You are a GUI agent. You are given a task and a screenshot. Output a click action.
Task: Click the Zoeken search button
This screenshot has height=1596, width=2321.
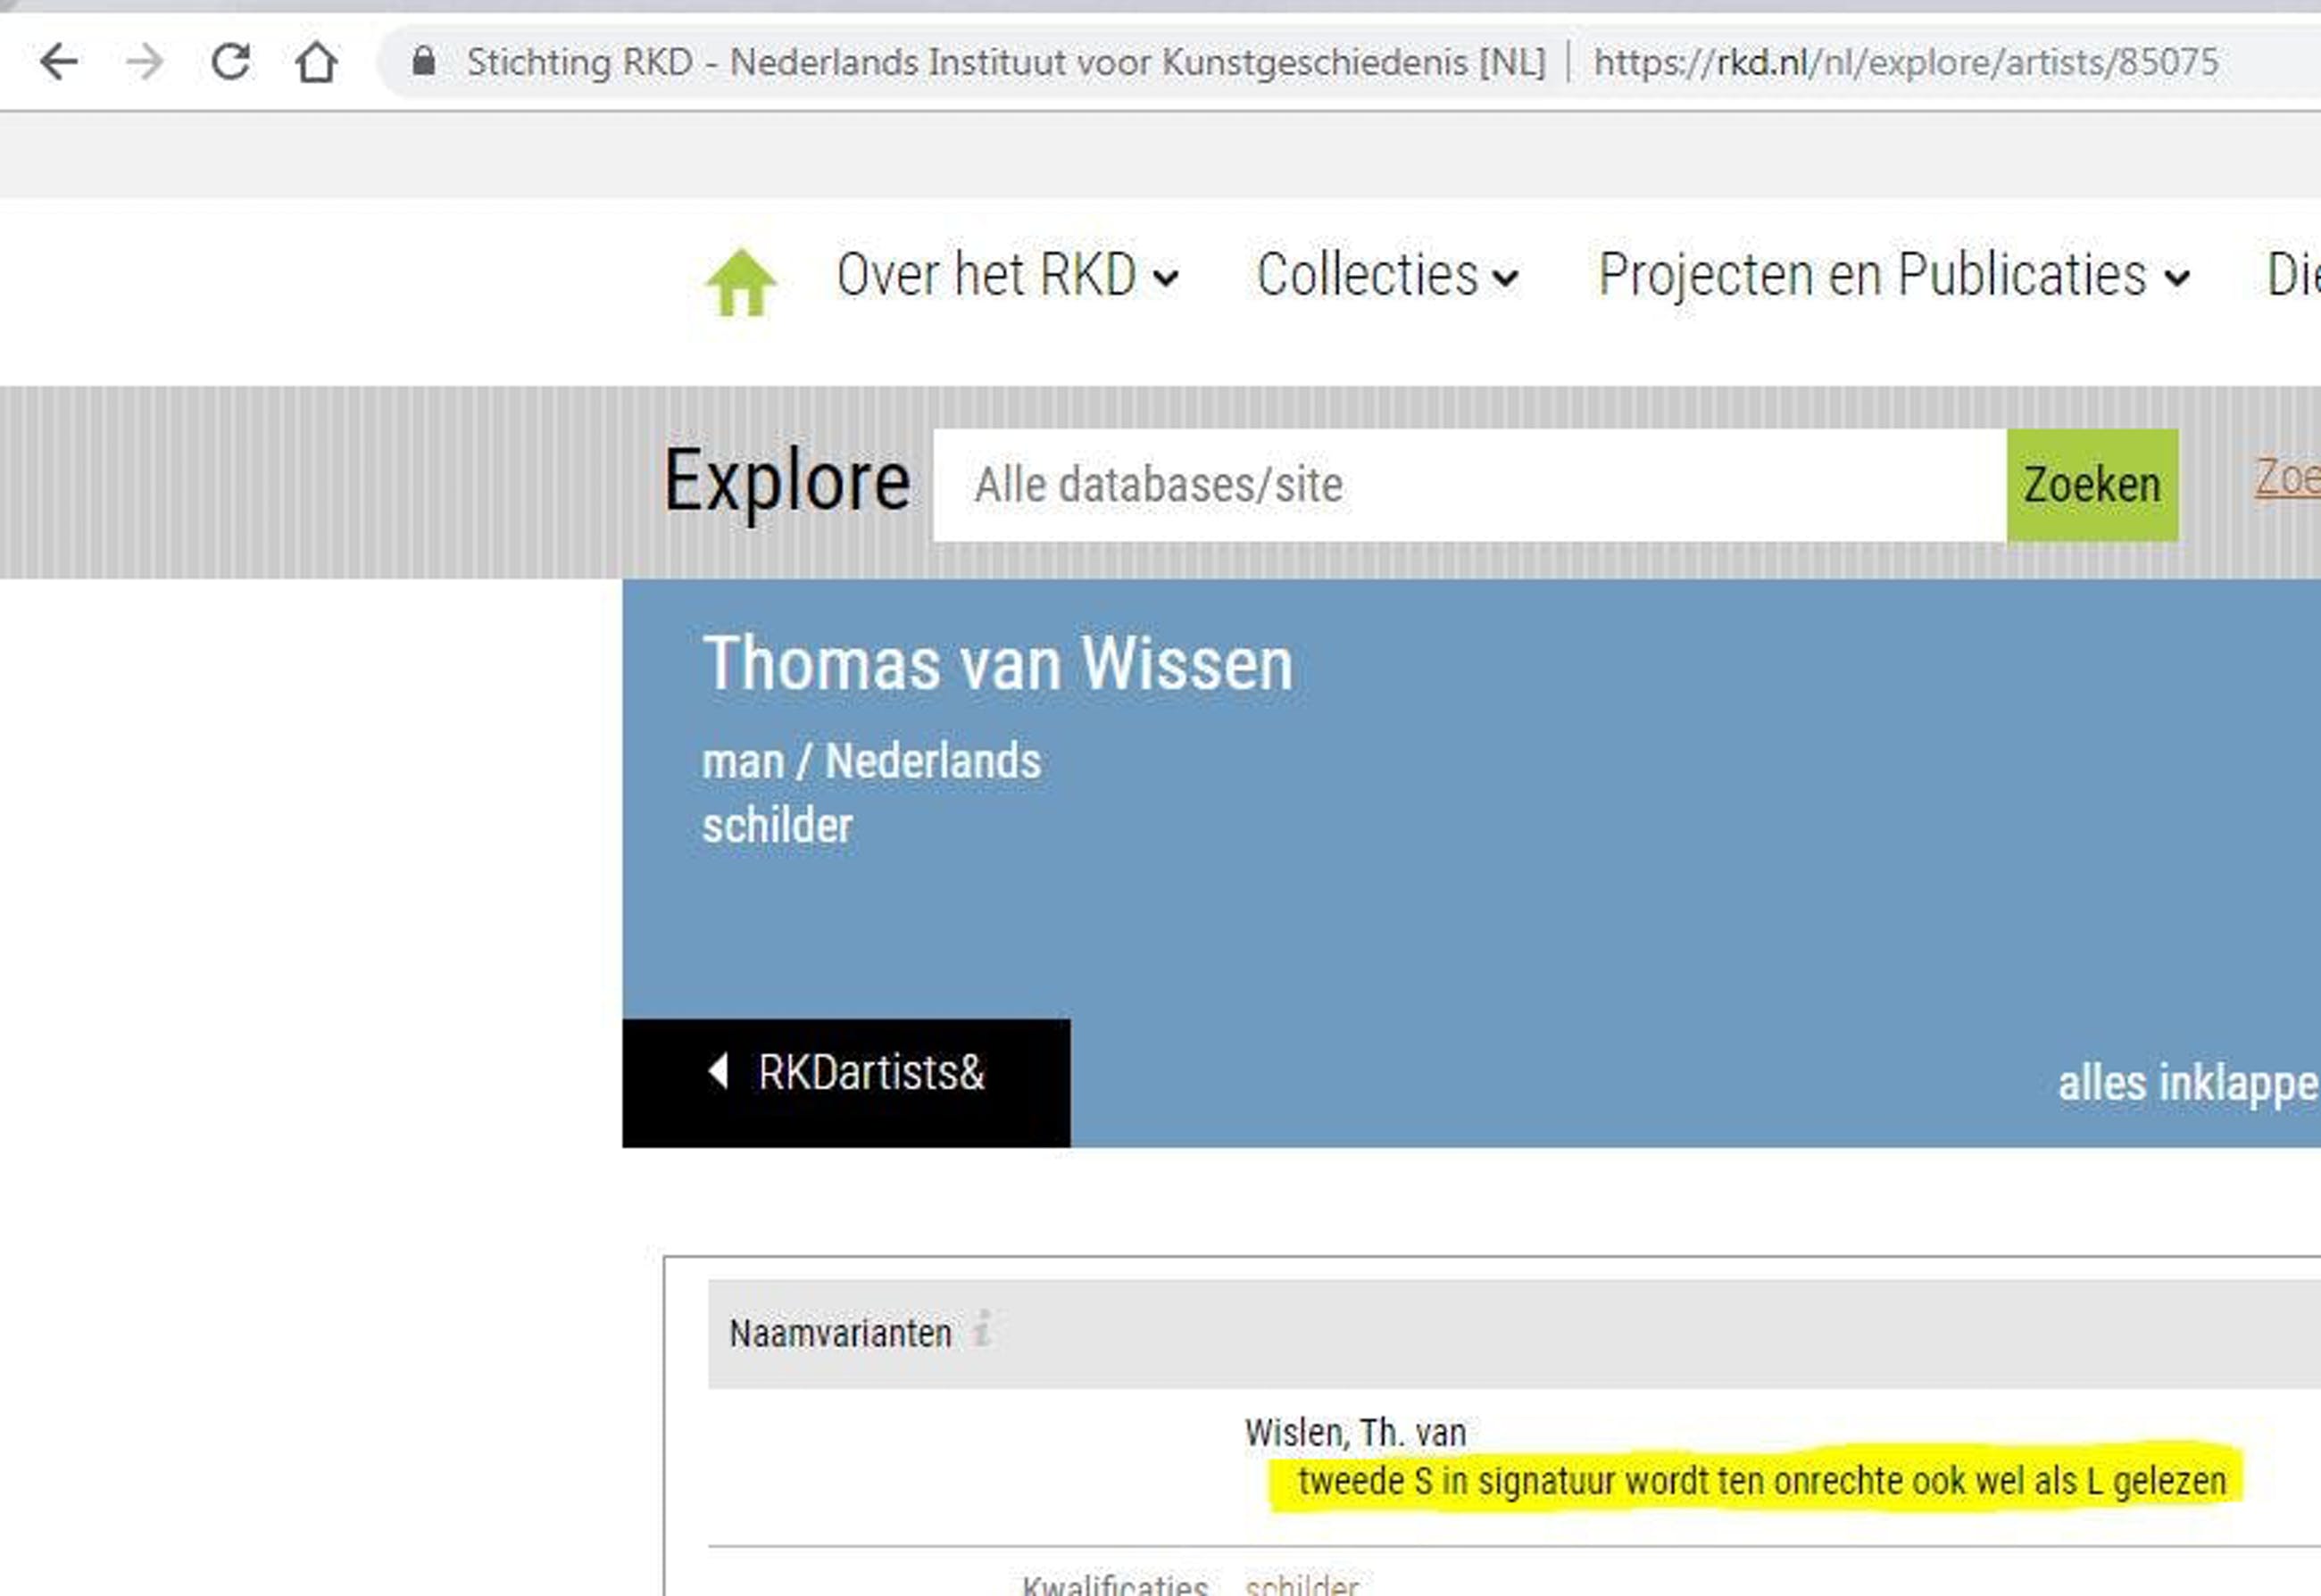tap(2092, 485)
